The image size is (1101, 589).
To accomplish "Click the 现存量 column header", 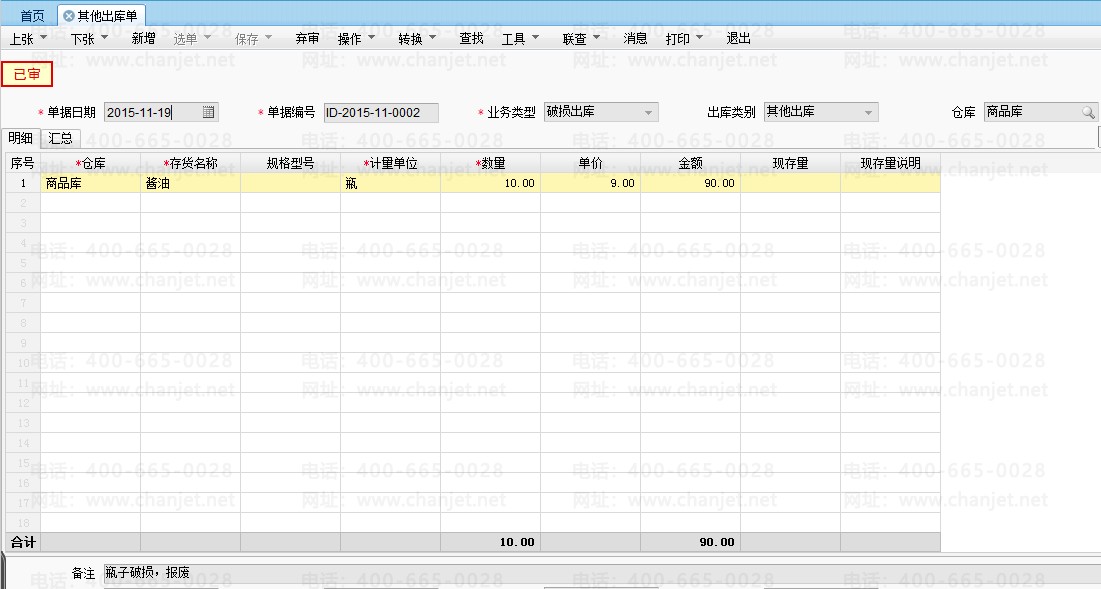I will coord(790,163).
